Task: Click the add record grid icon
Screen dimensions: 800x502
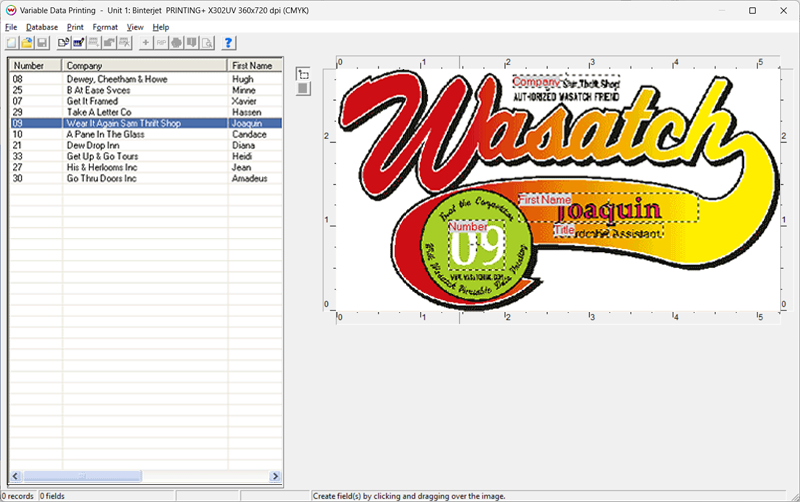Action: 94,43
